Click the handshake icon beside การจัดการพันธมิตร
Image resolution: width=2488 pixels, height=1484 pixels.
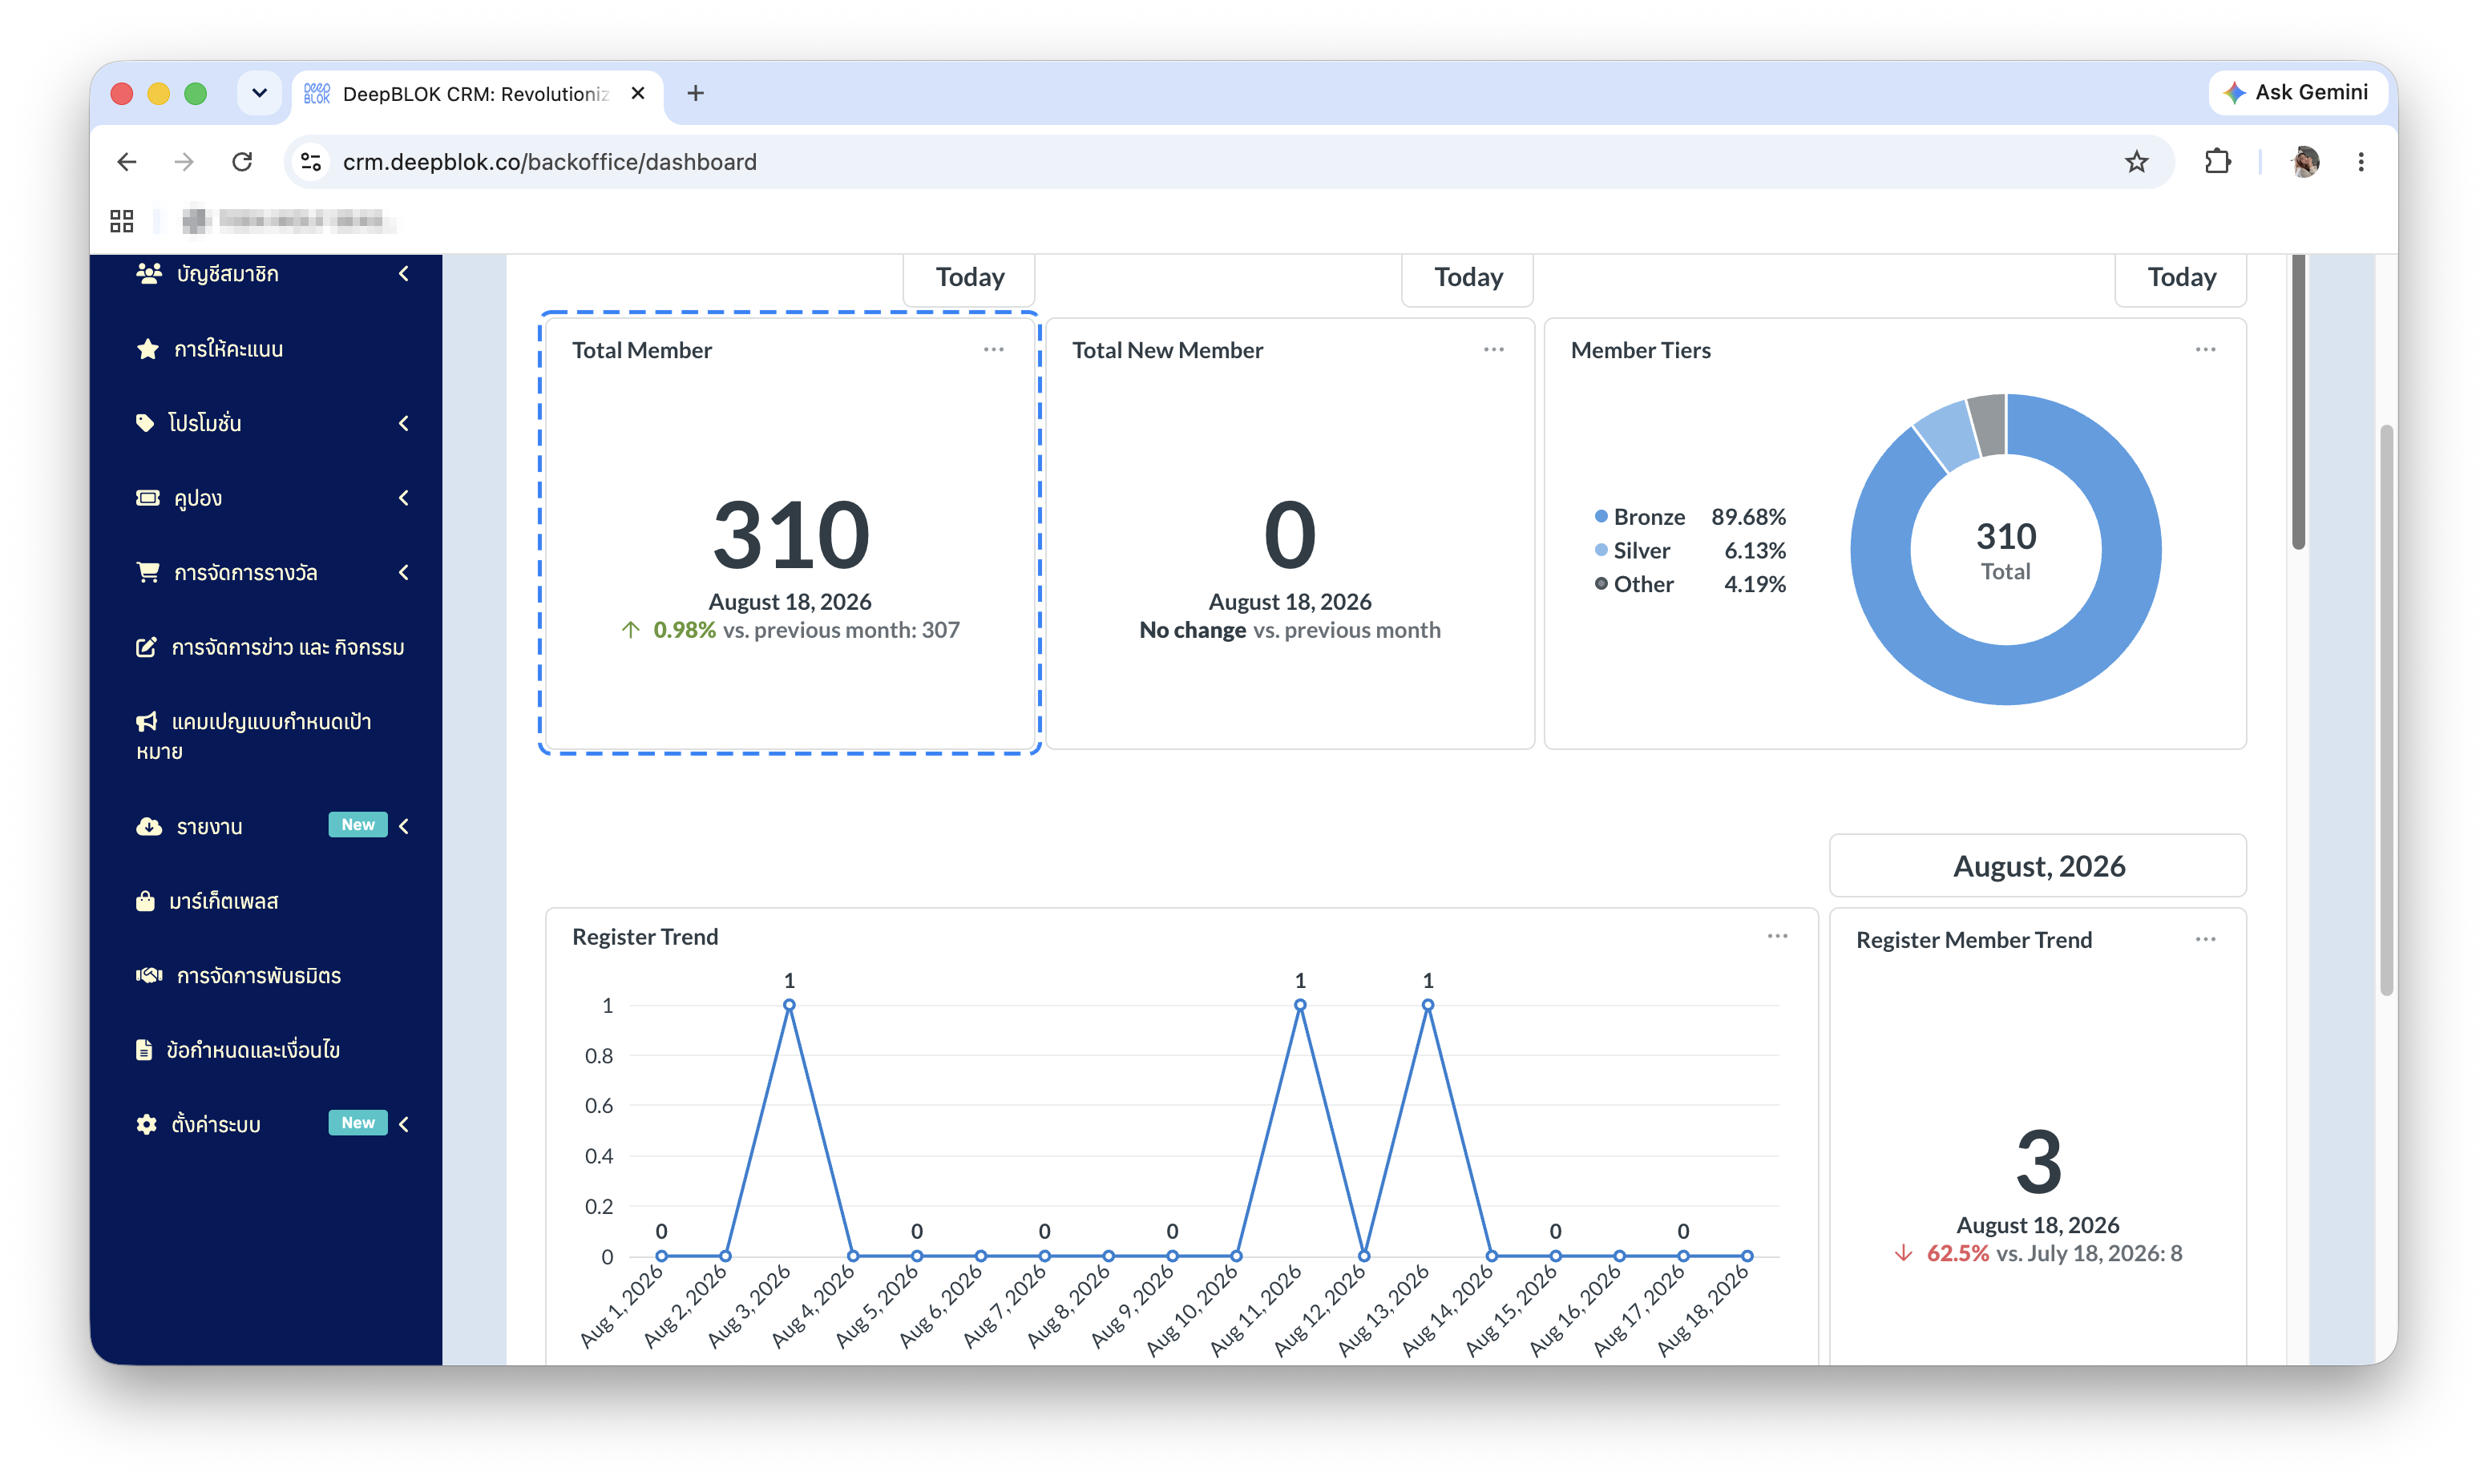click(x=149, y=975)
